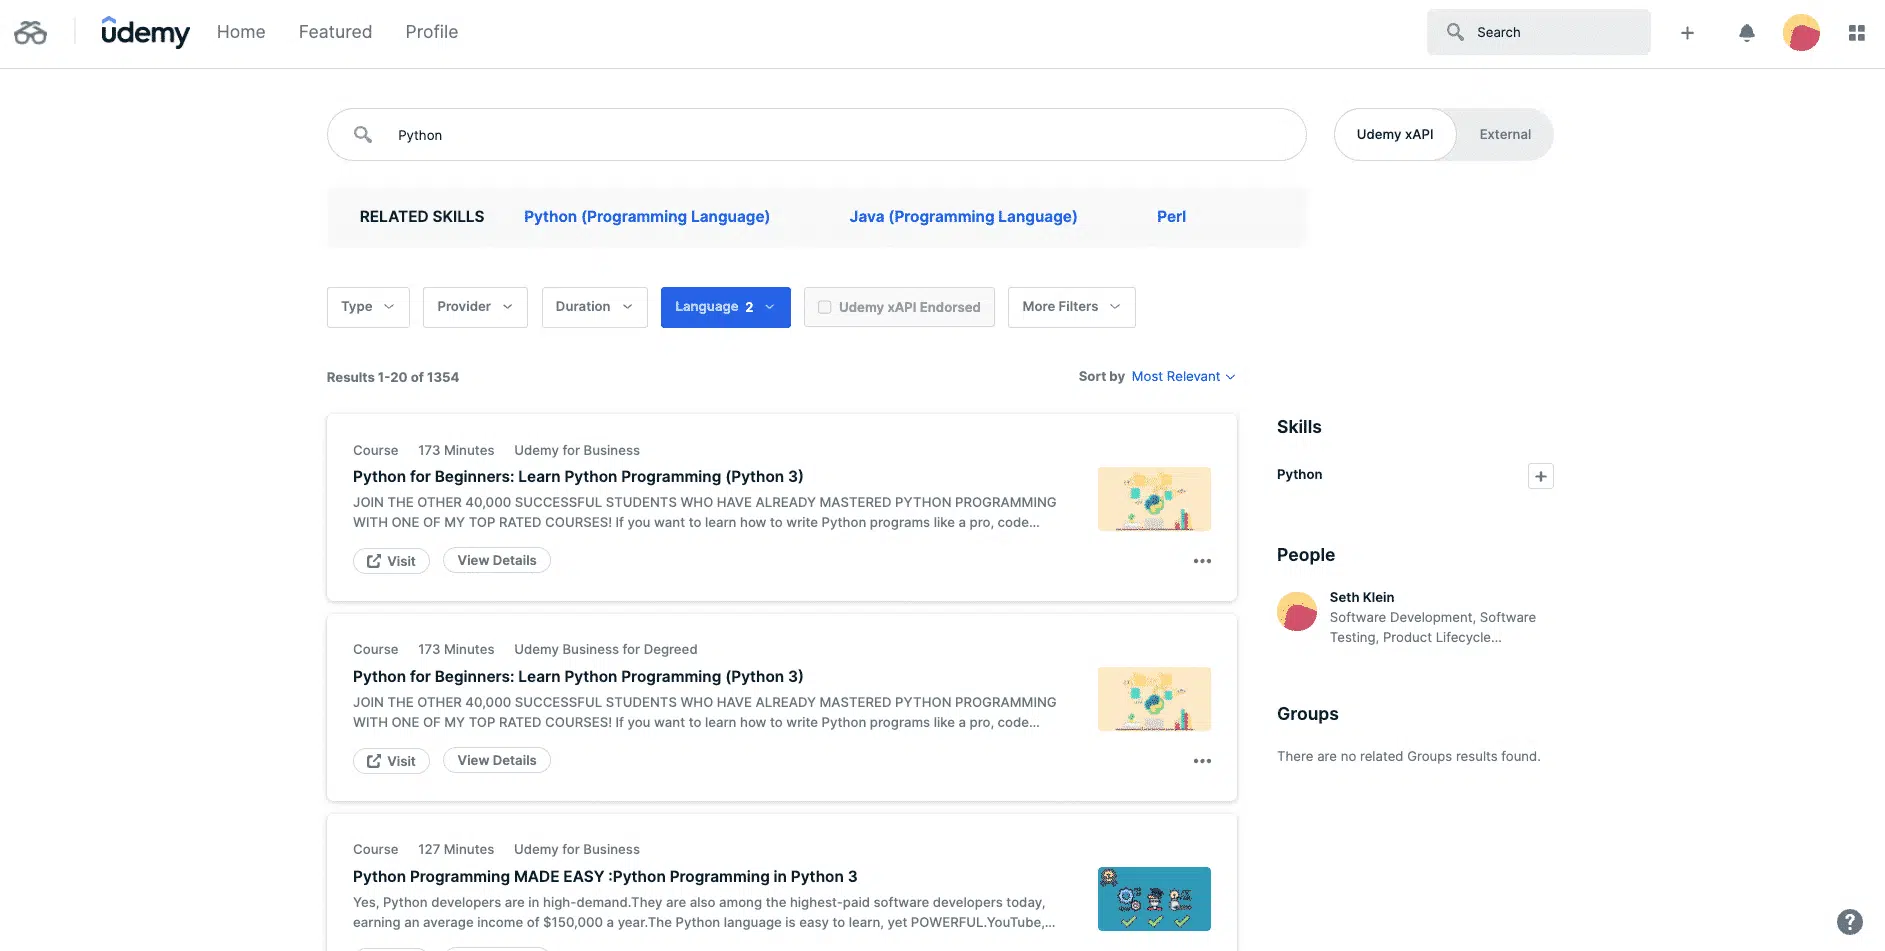Viewport: 1885px width, 951px height.
Task: View details of Udemy for Business Python for Beginners
Action: click(497, 560)
